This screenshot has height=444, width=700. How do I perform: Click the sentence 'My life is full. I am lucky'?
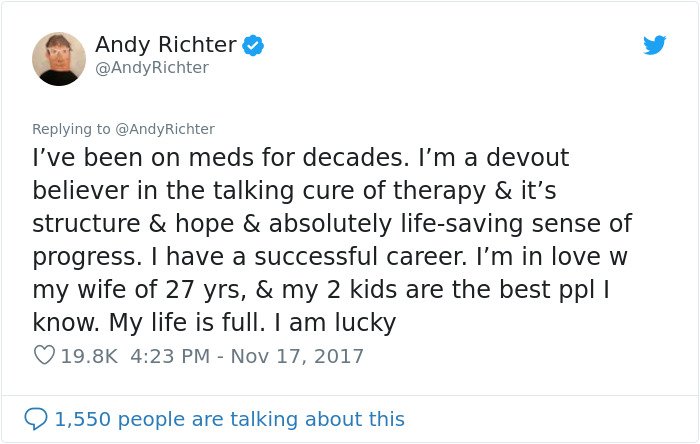point(253,322)
